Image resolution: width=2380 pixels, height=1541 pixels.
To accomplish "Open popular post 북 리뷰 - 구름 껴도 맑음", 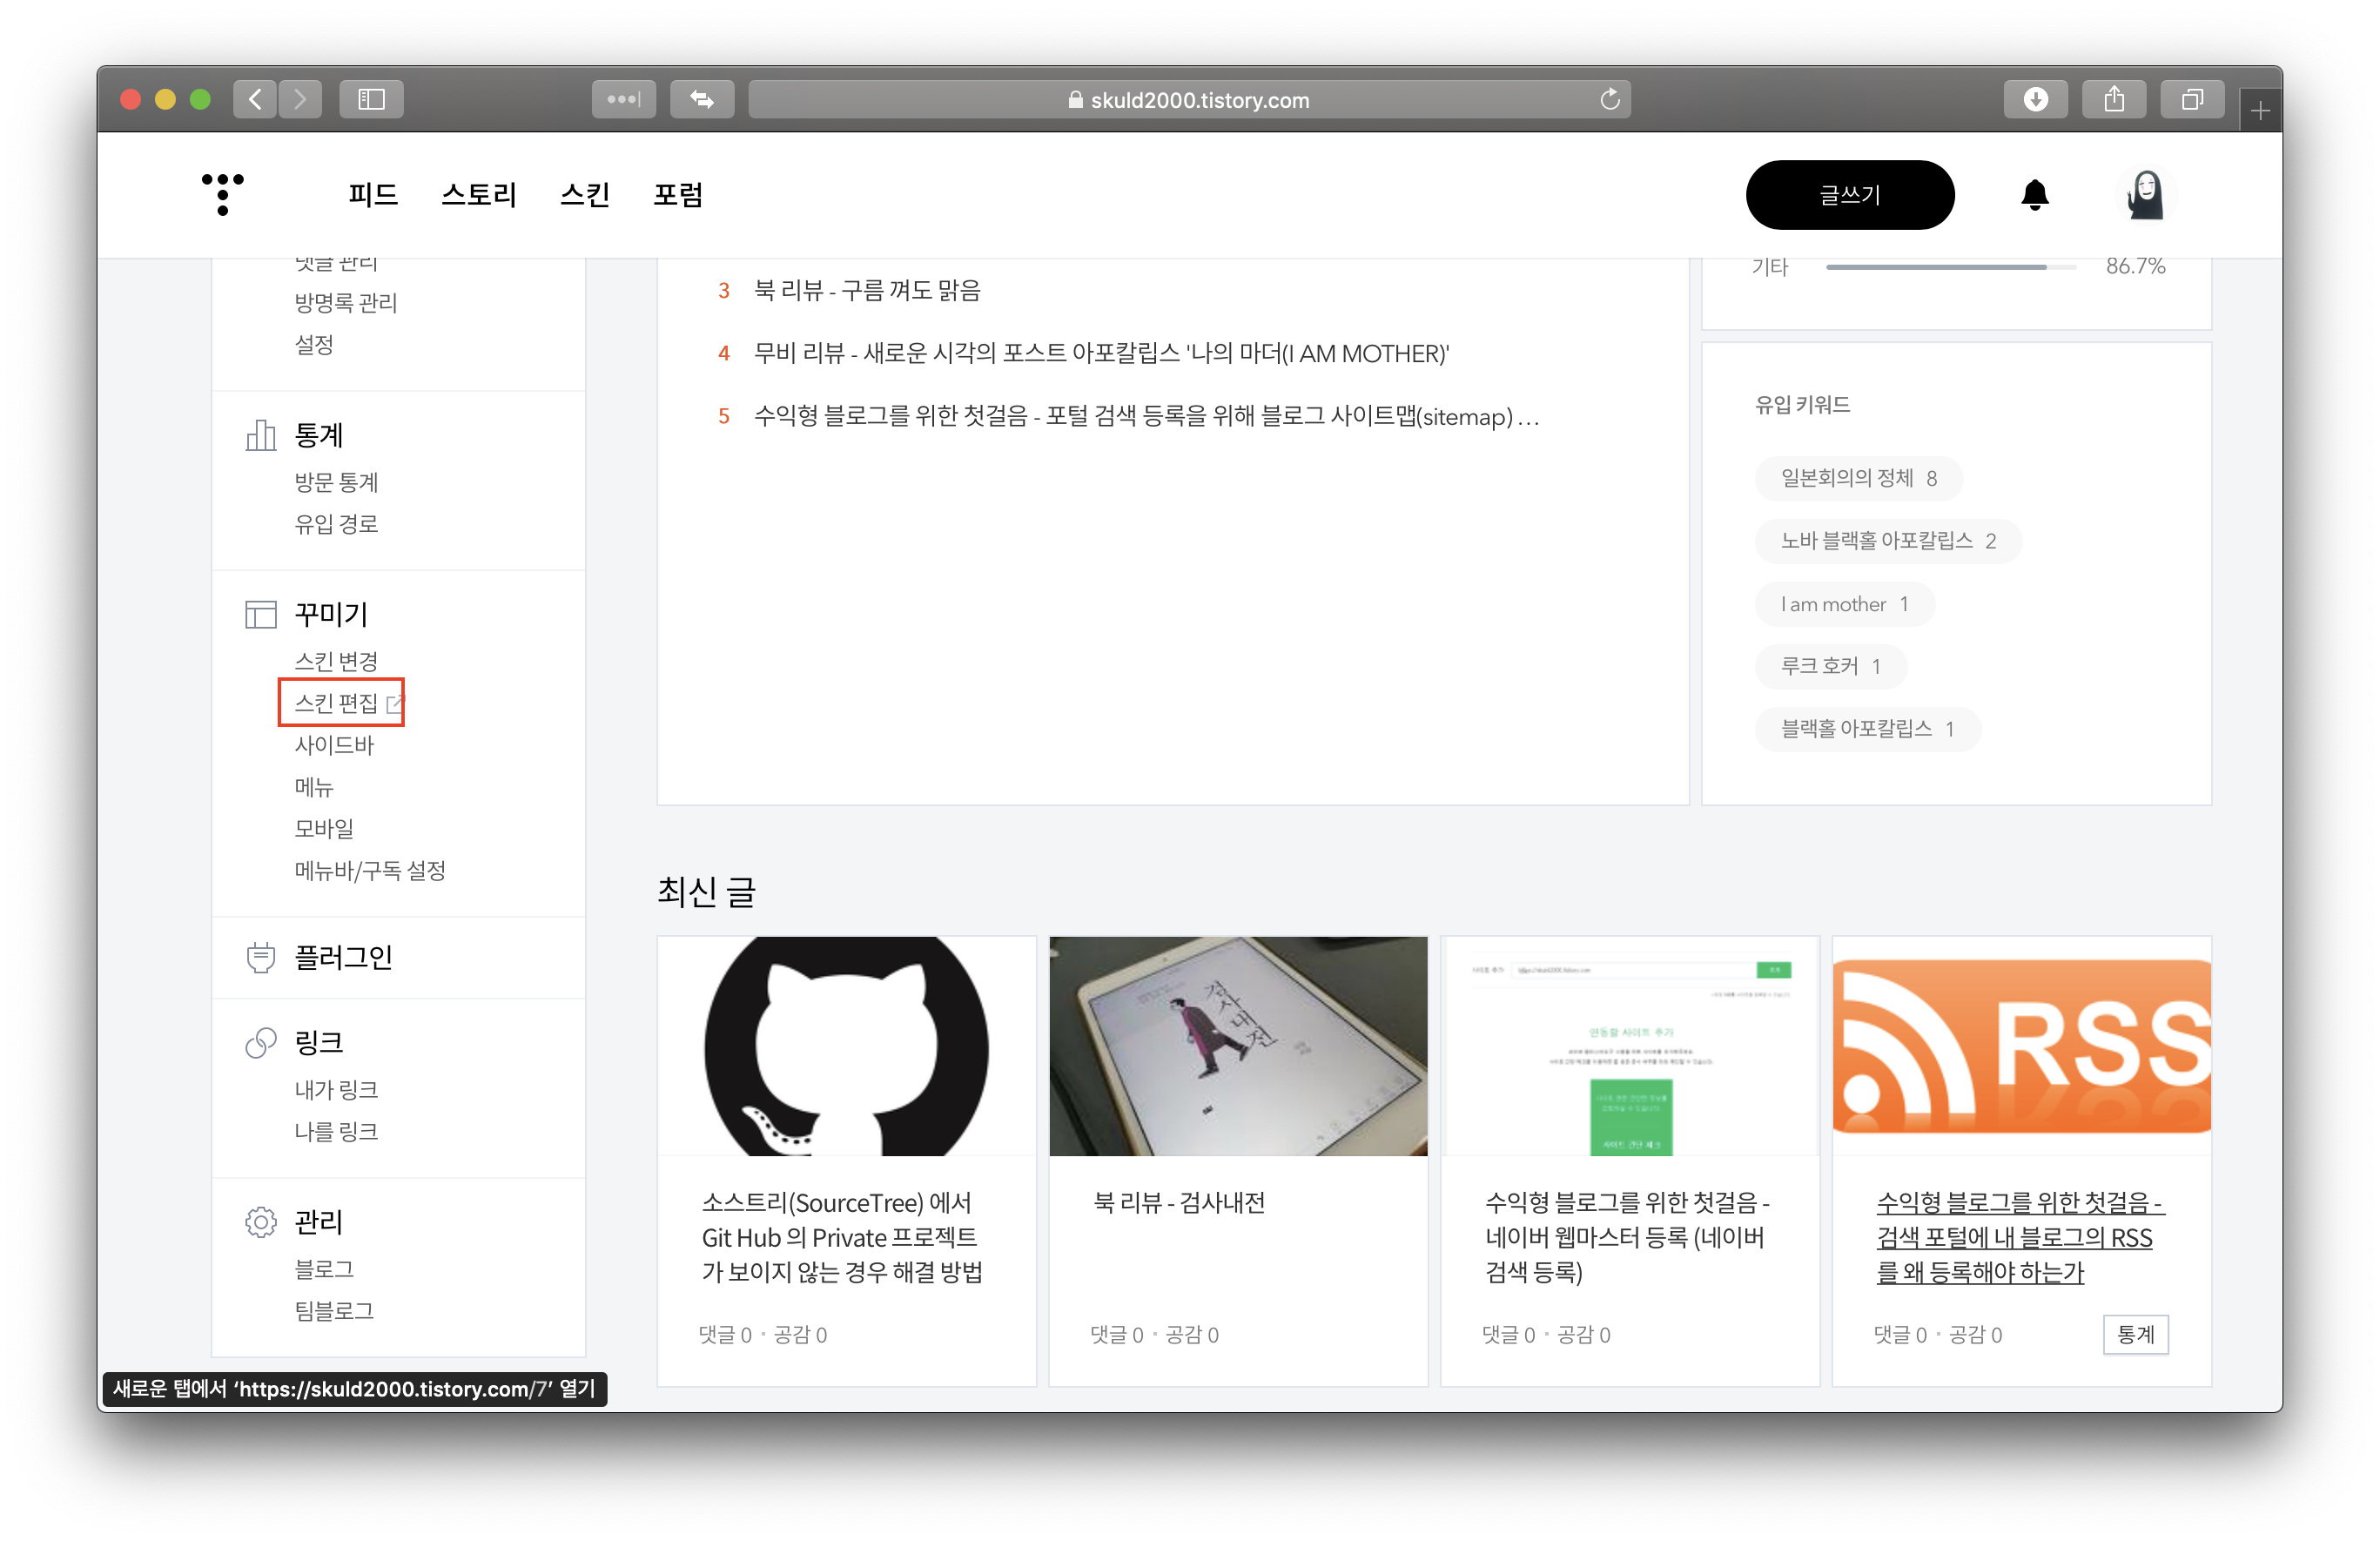I will click(x=867, y=290).
